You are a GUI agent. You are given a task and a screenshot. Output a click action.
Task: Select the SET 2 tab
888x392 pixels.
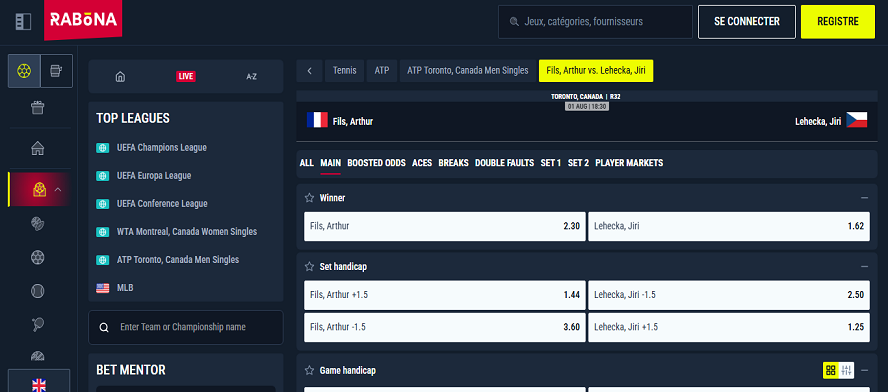578,163
